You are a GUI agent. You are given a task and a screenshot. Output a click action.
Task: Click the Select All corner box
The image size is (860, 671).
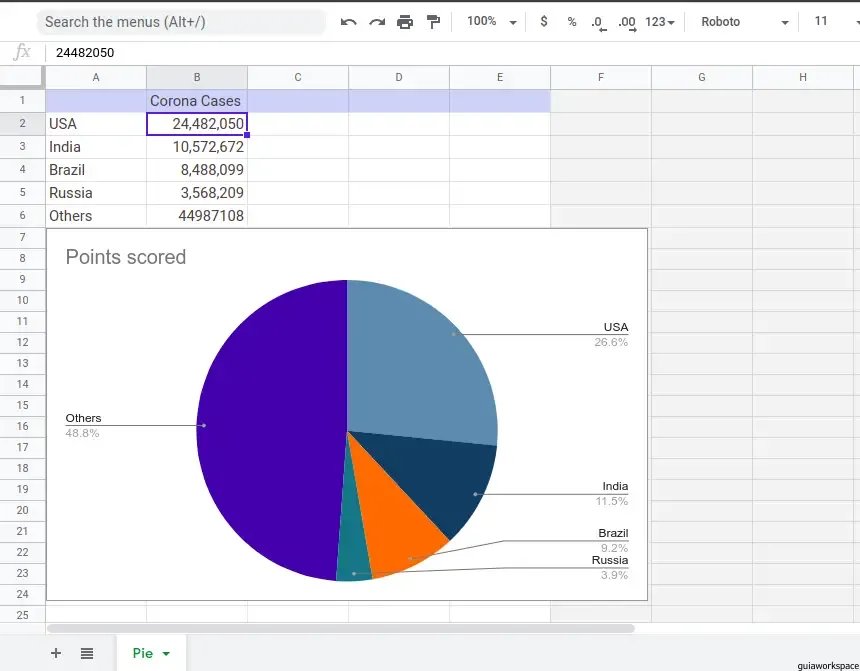pyautogui.click(x=22, y=77)
